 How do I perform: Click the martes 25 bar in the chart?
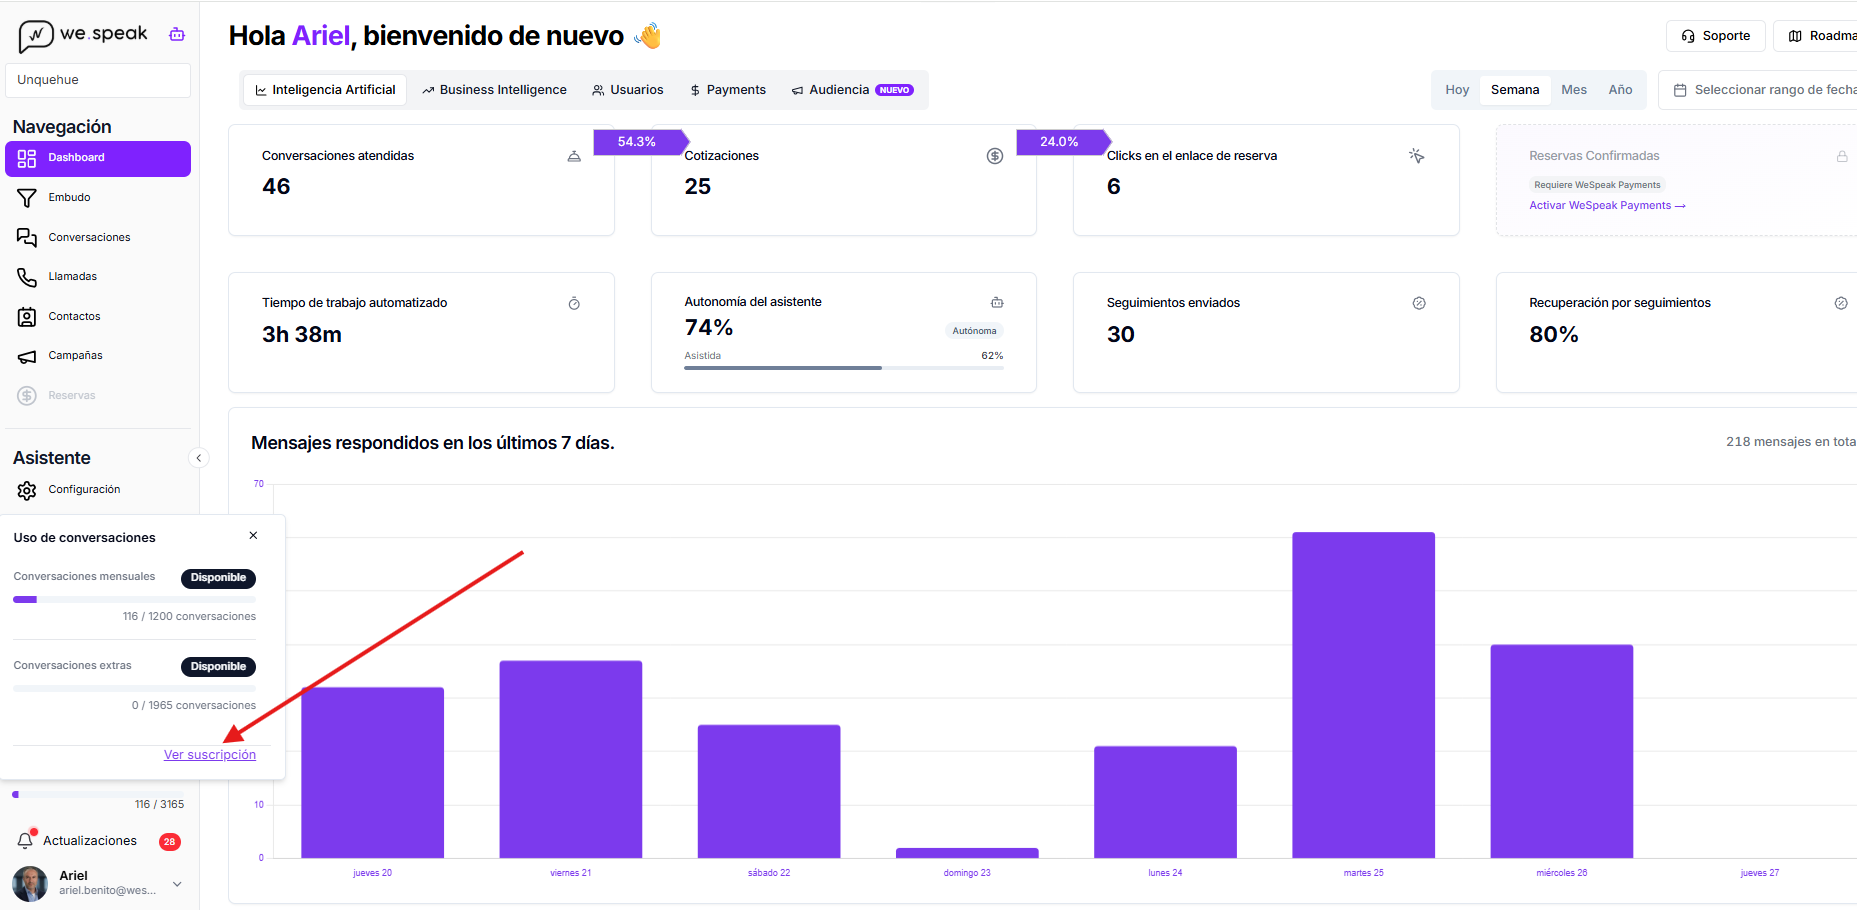1363,695
